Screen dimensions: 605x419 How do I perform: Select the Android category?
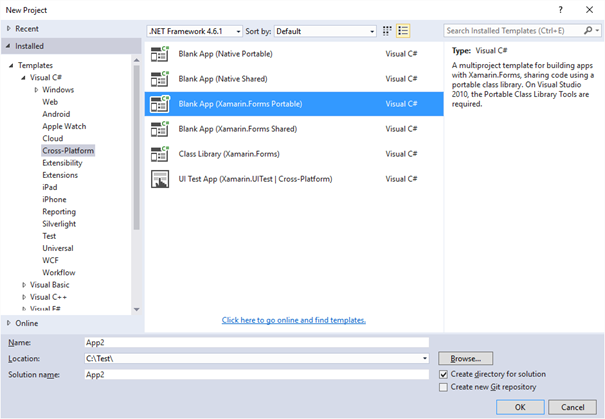tap(56, 114)
